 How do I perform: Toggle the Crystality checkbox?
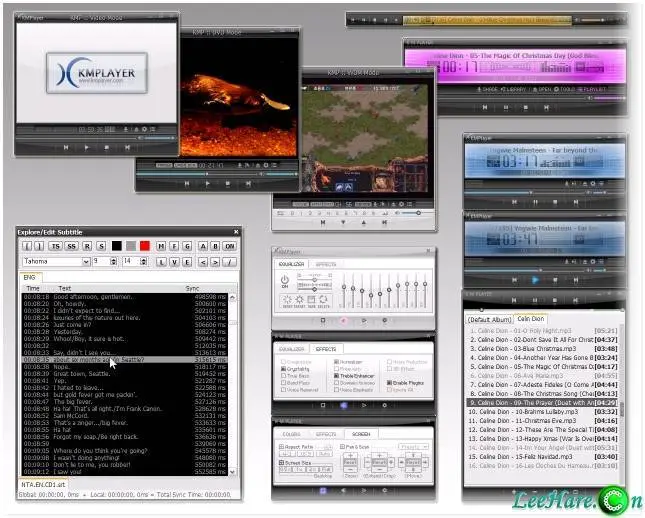[283, 369]
